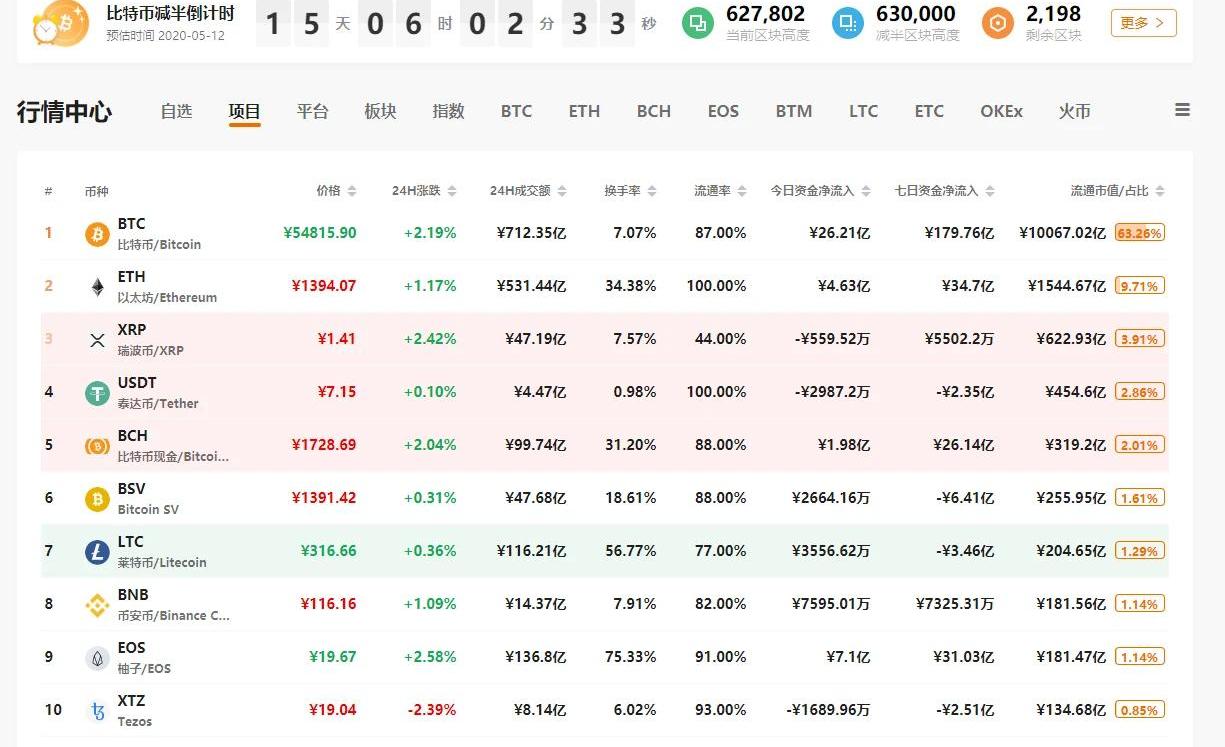Click the Binance BNB logo icon
Viewport: 1225px width, 747px height.
[x=97, y=604]
